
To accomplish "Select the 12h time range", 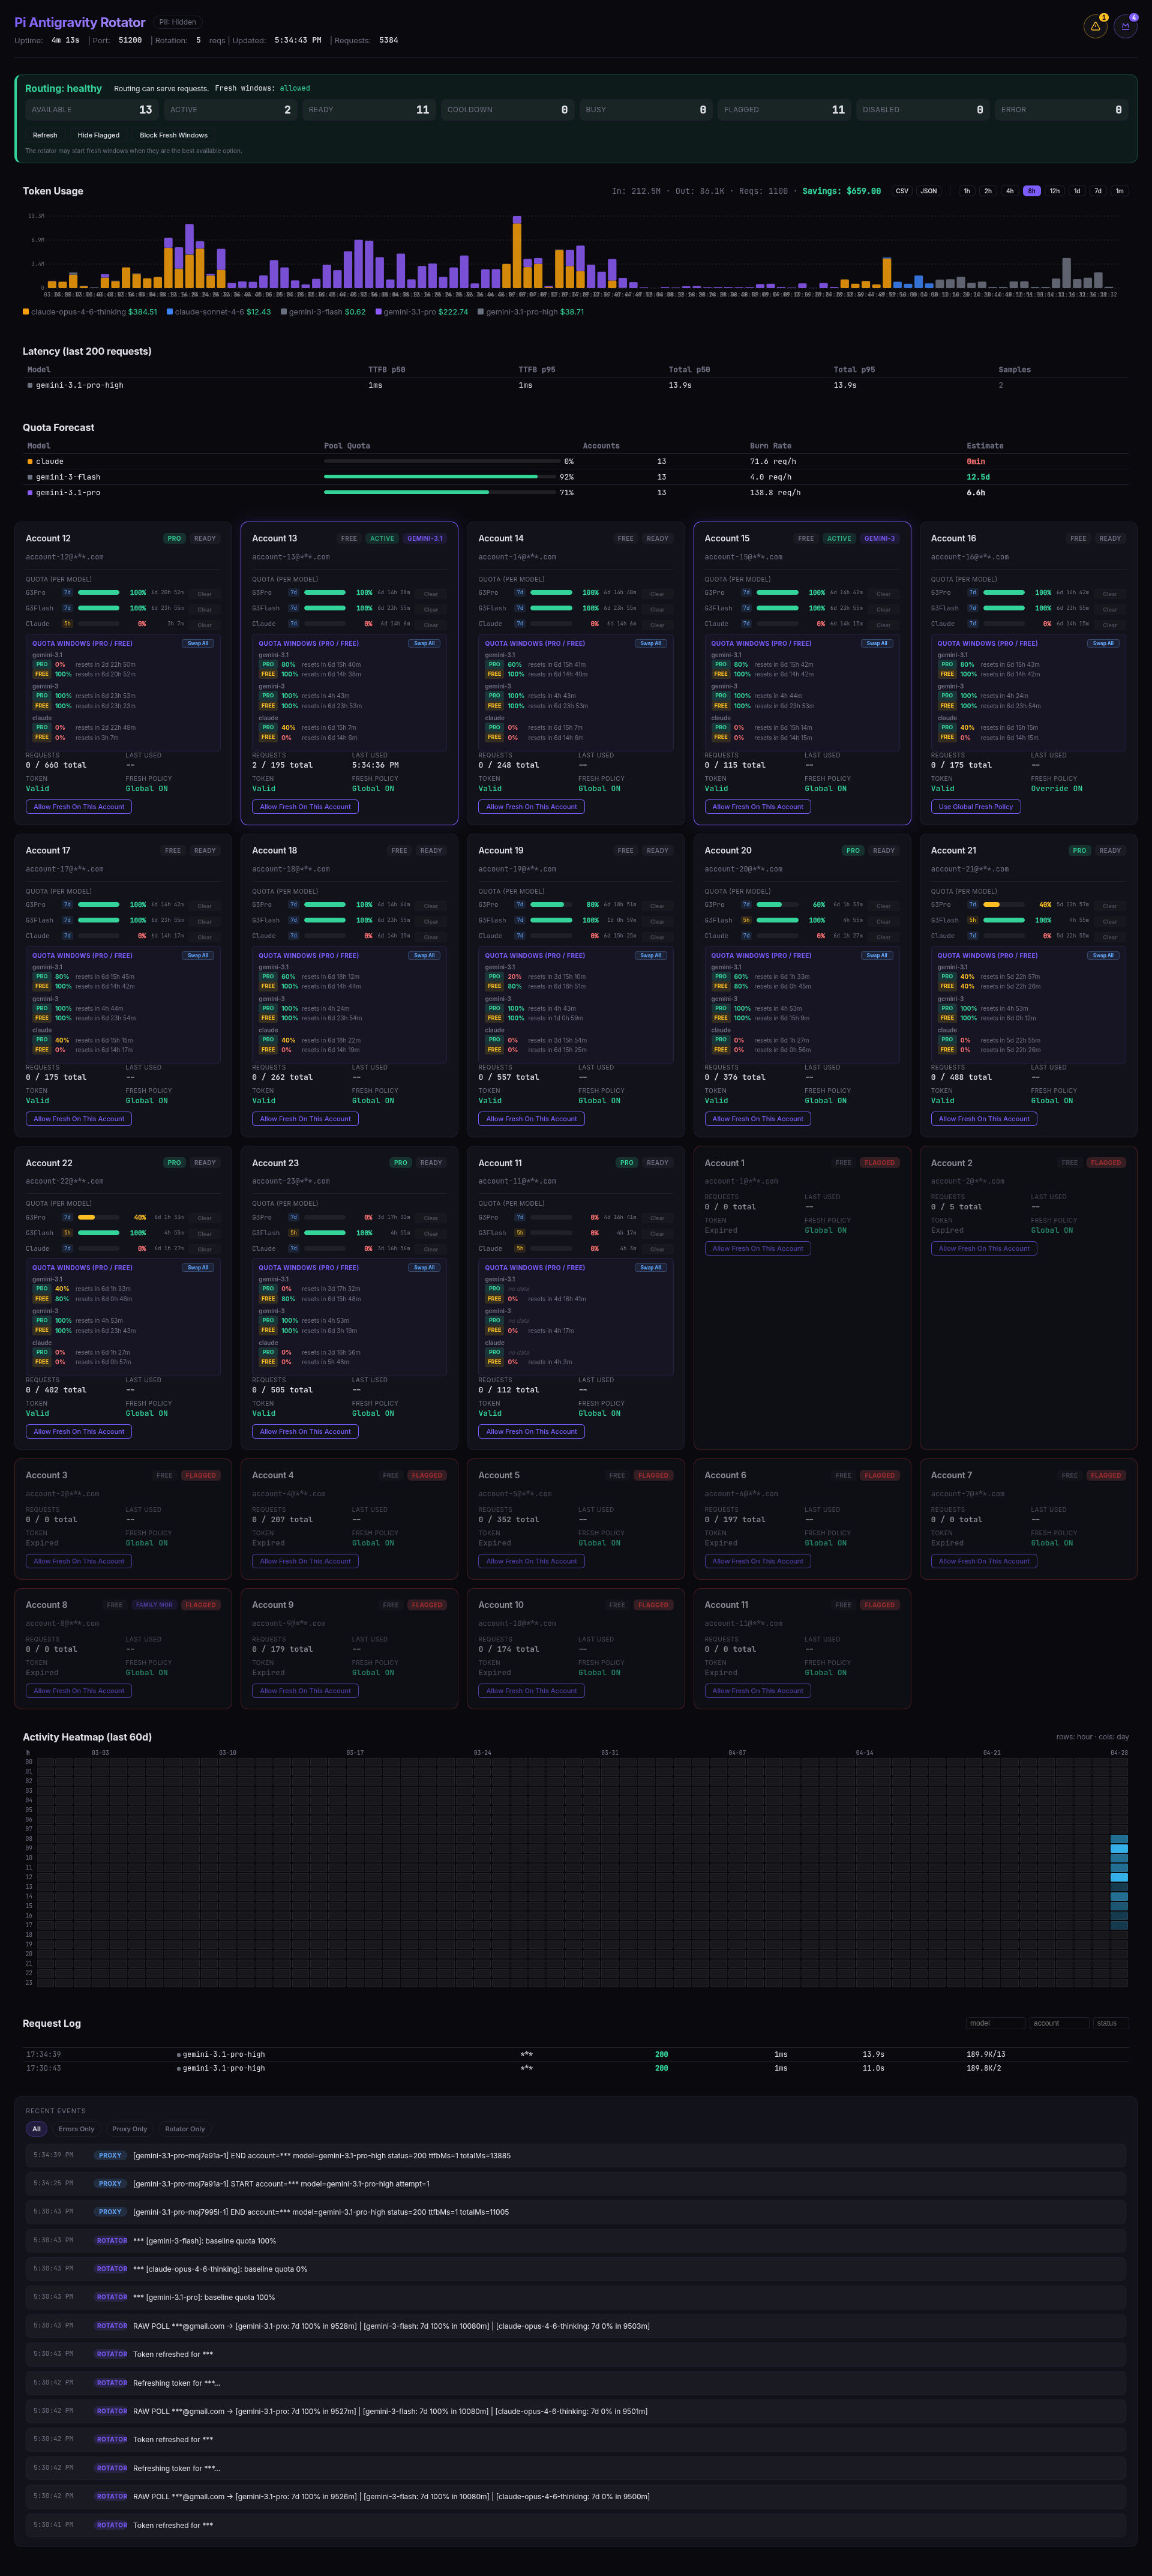I will pos(1054,191).
